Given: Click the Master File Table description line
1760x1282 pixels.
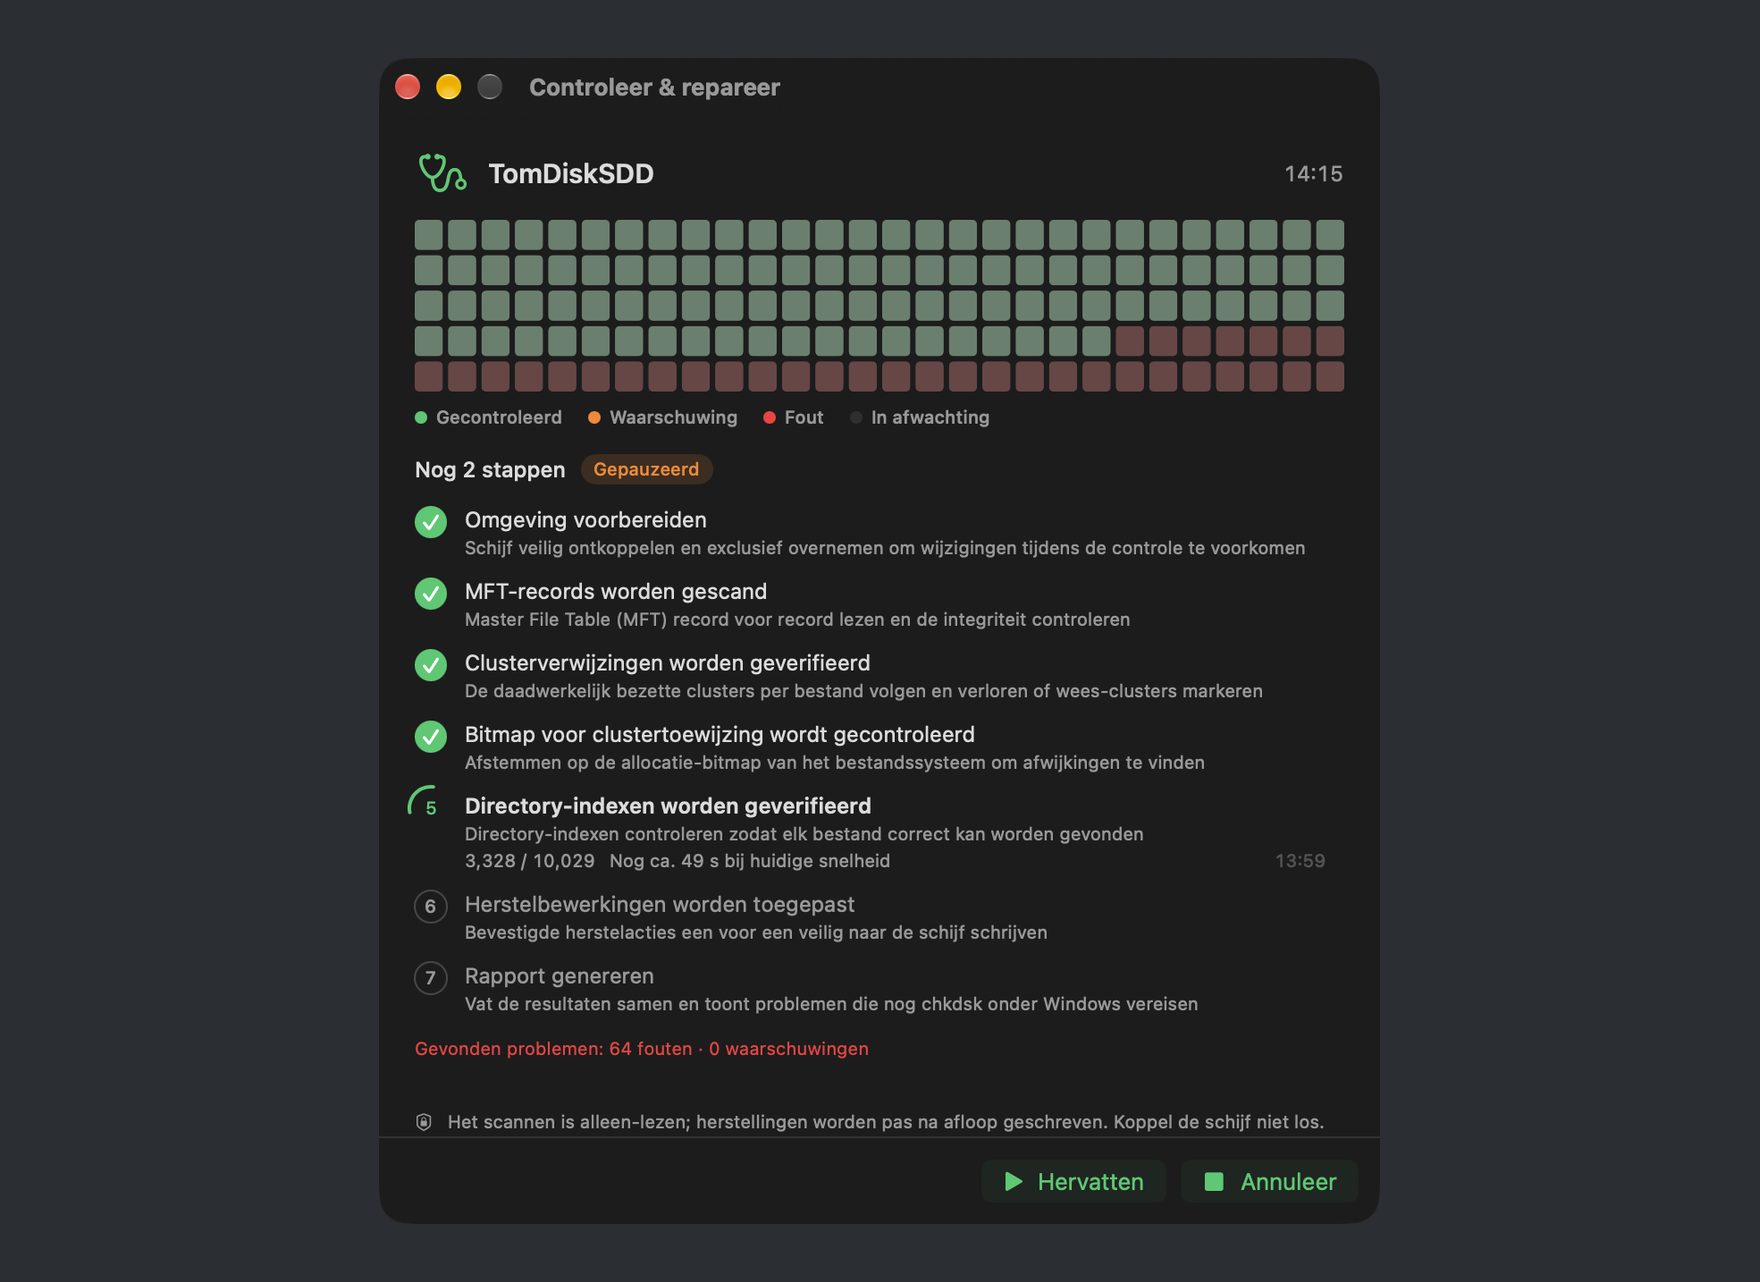Looking at the screenshot, I should tap(797, 620).
